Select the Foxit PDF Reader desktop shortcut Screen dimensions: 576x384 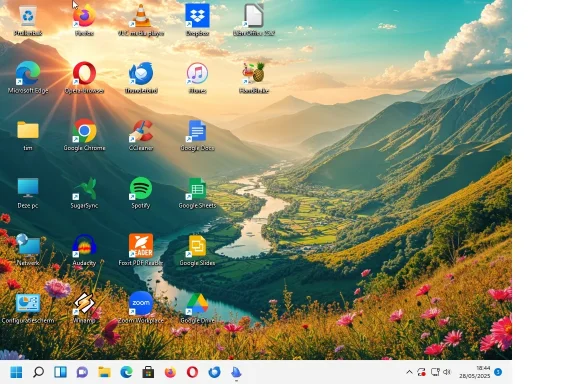141,250
